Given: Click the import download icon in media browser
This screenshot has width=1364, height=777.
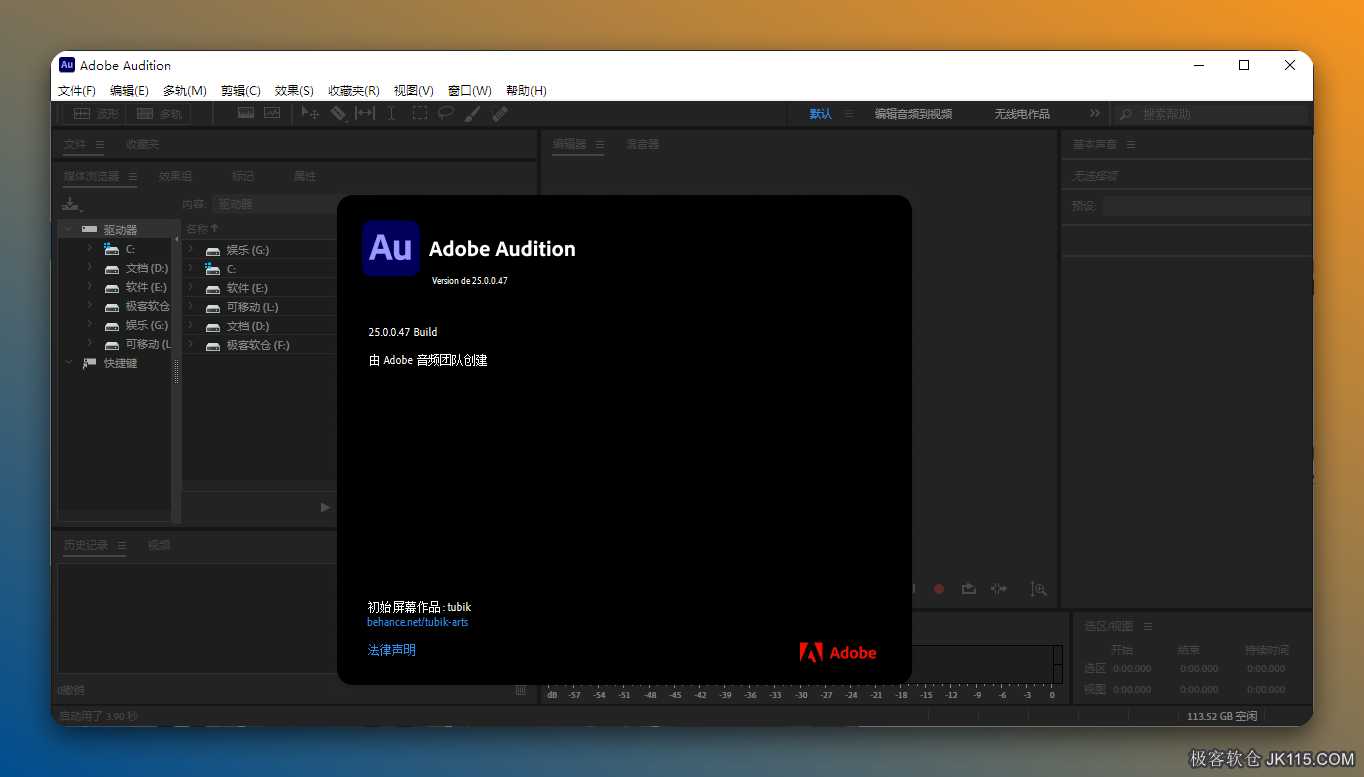Looking at the screenshot, I should click(71, 204).
